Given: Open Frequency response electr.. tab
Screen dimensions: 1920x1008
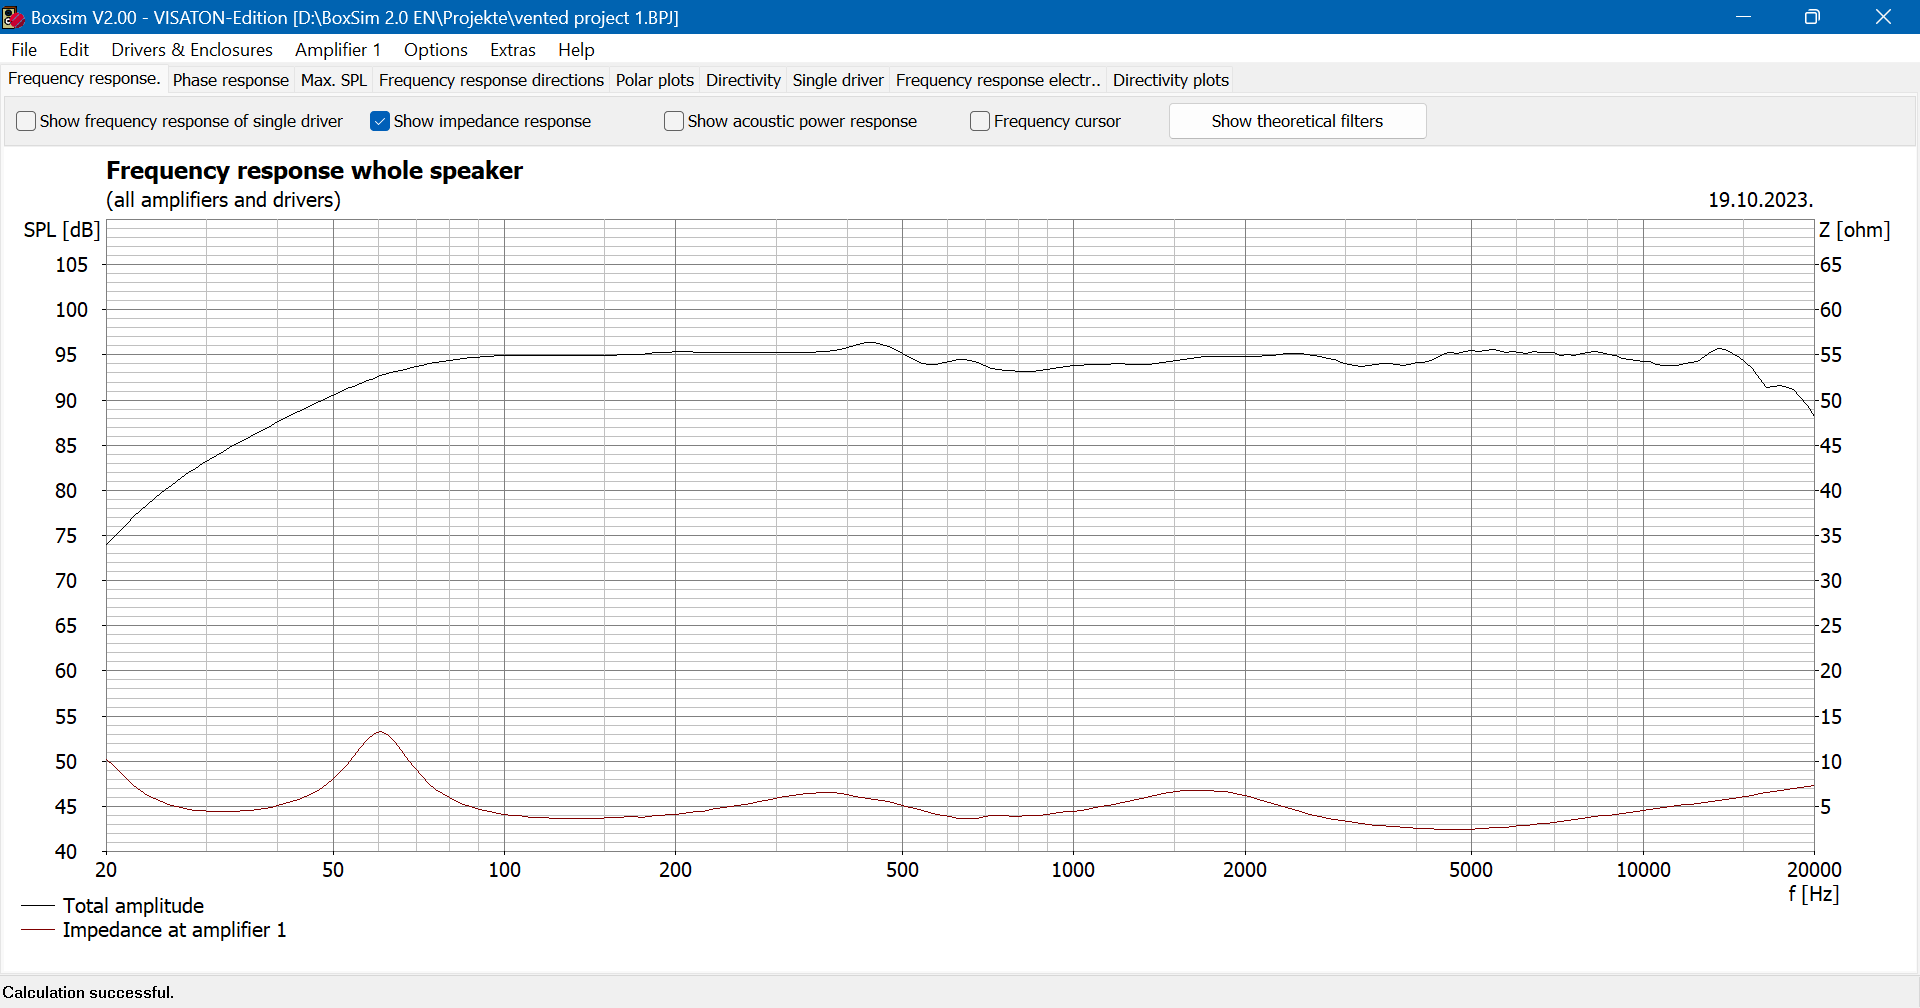Looking at the screenshot, I should [998, 80].
